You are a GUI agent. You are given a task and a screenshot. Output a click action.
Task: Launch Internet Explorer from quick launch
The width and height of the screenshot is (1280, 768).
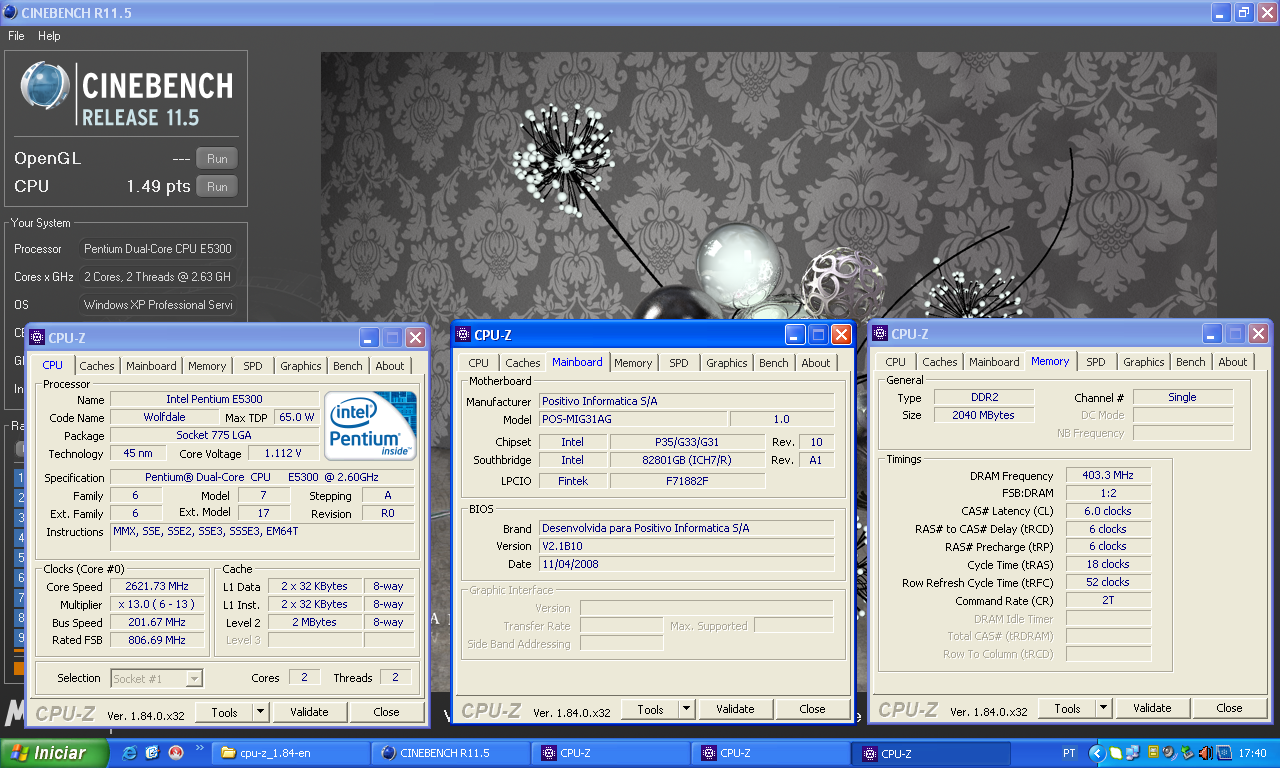130,753
